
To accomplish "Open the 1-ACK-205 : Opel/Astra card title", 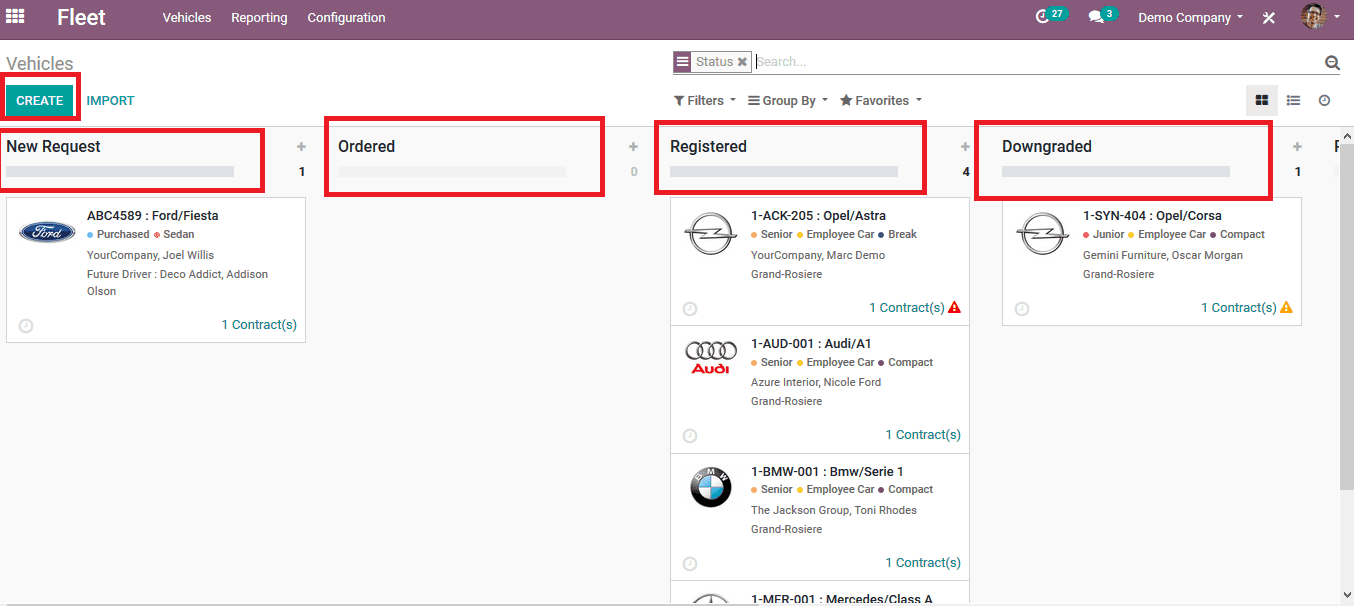I will pos(818,216).
